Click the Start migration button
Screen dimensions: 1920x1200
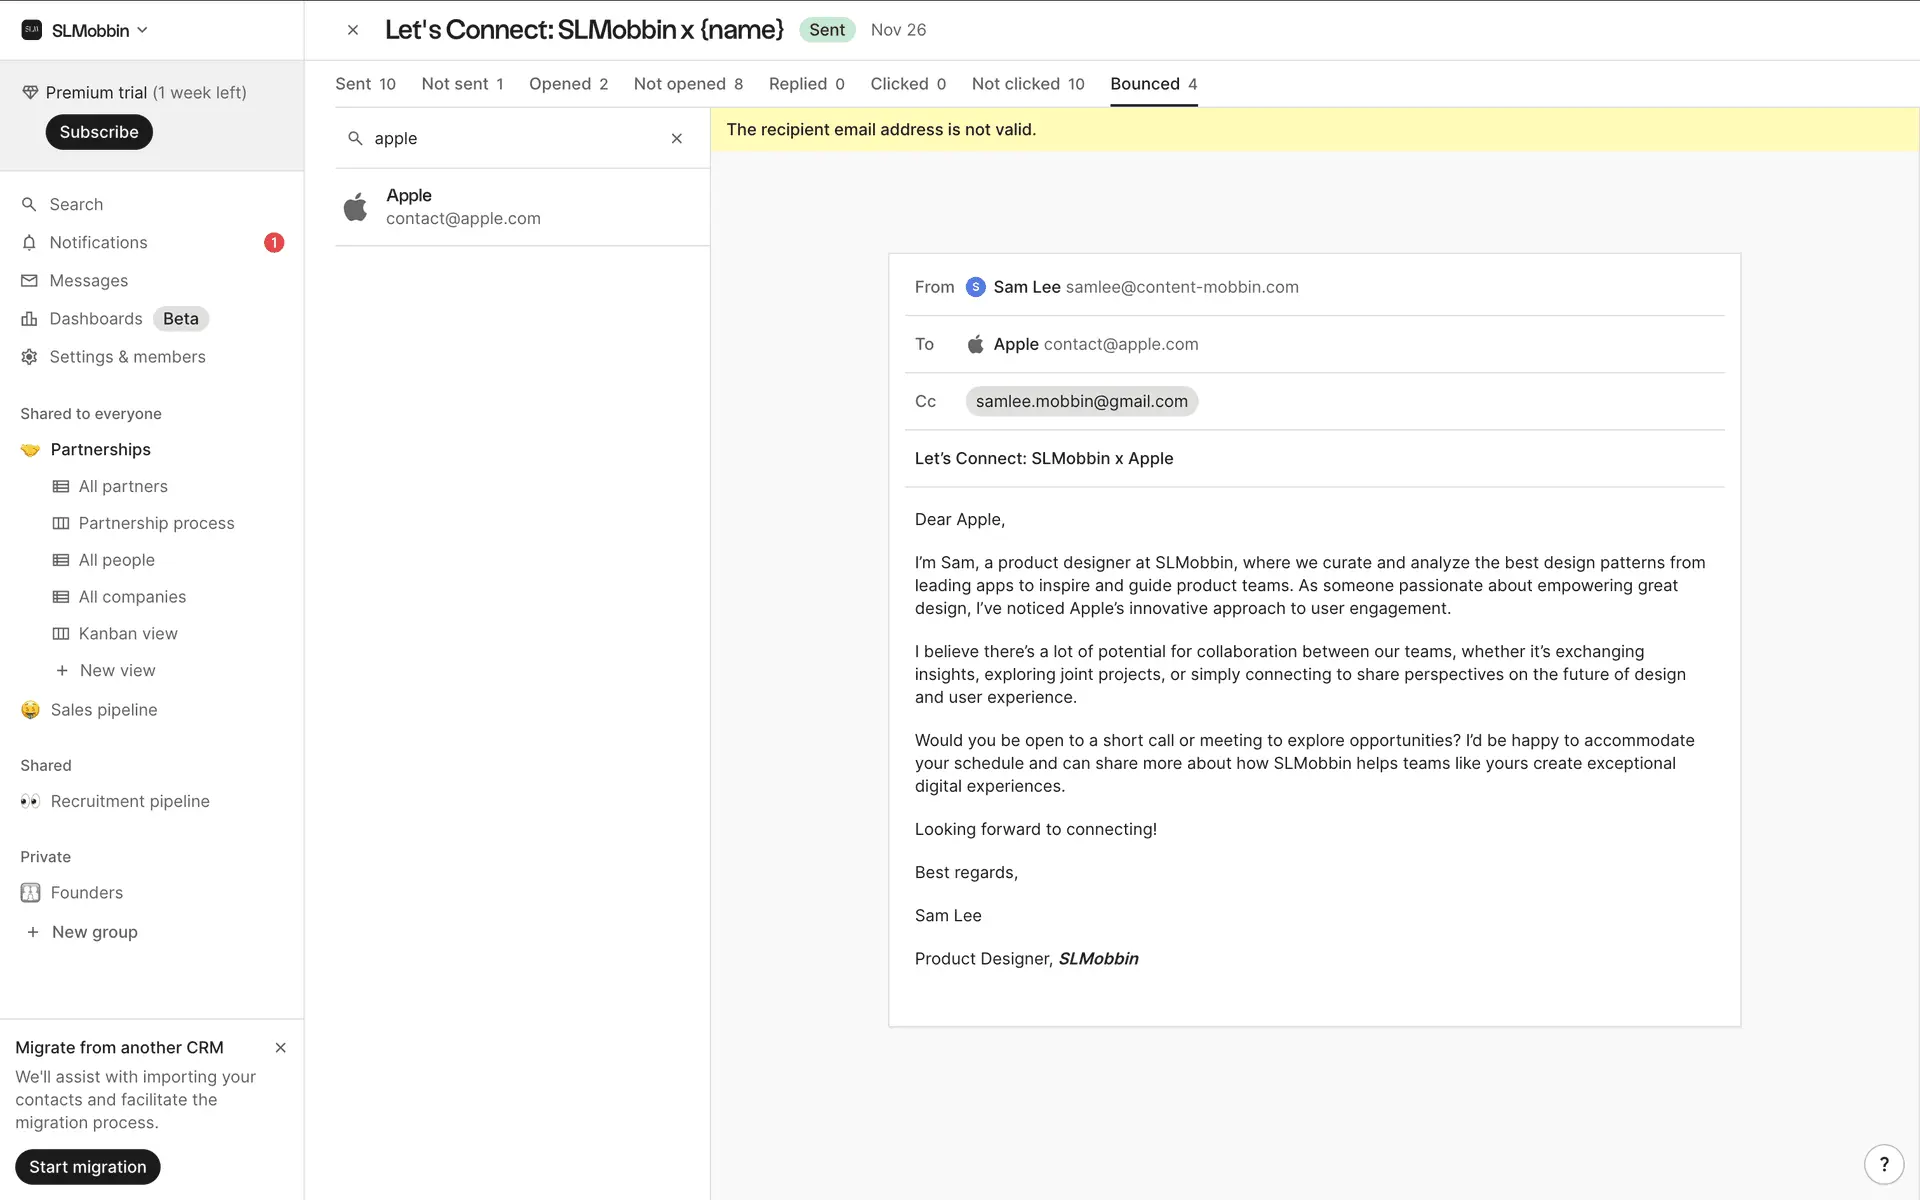pos(87,1167)
